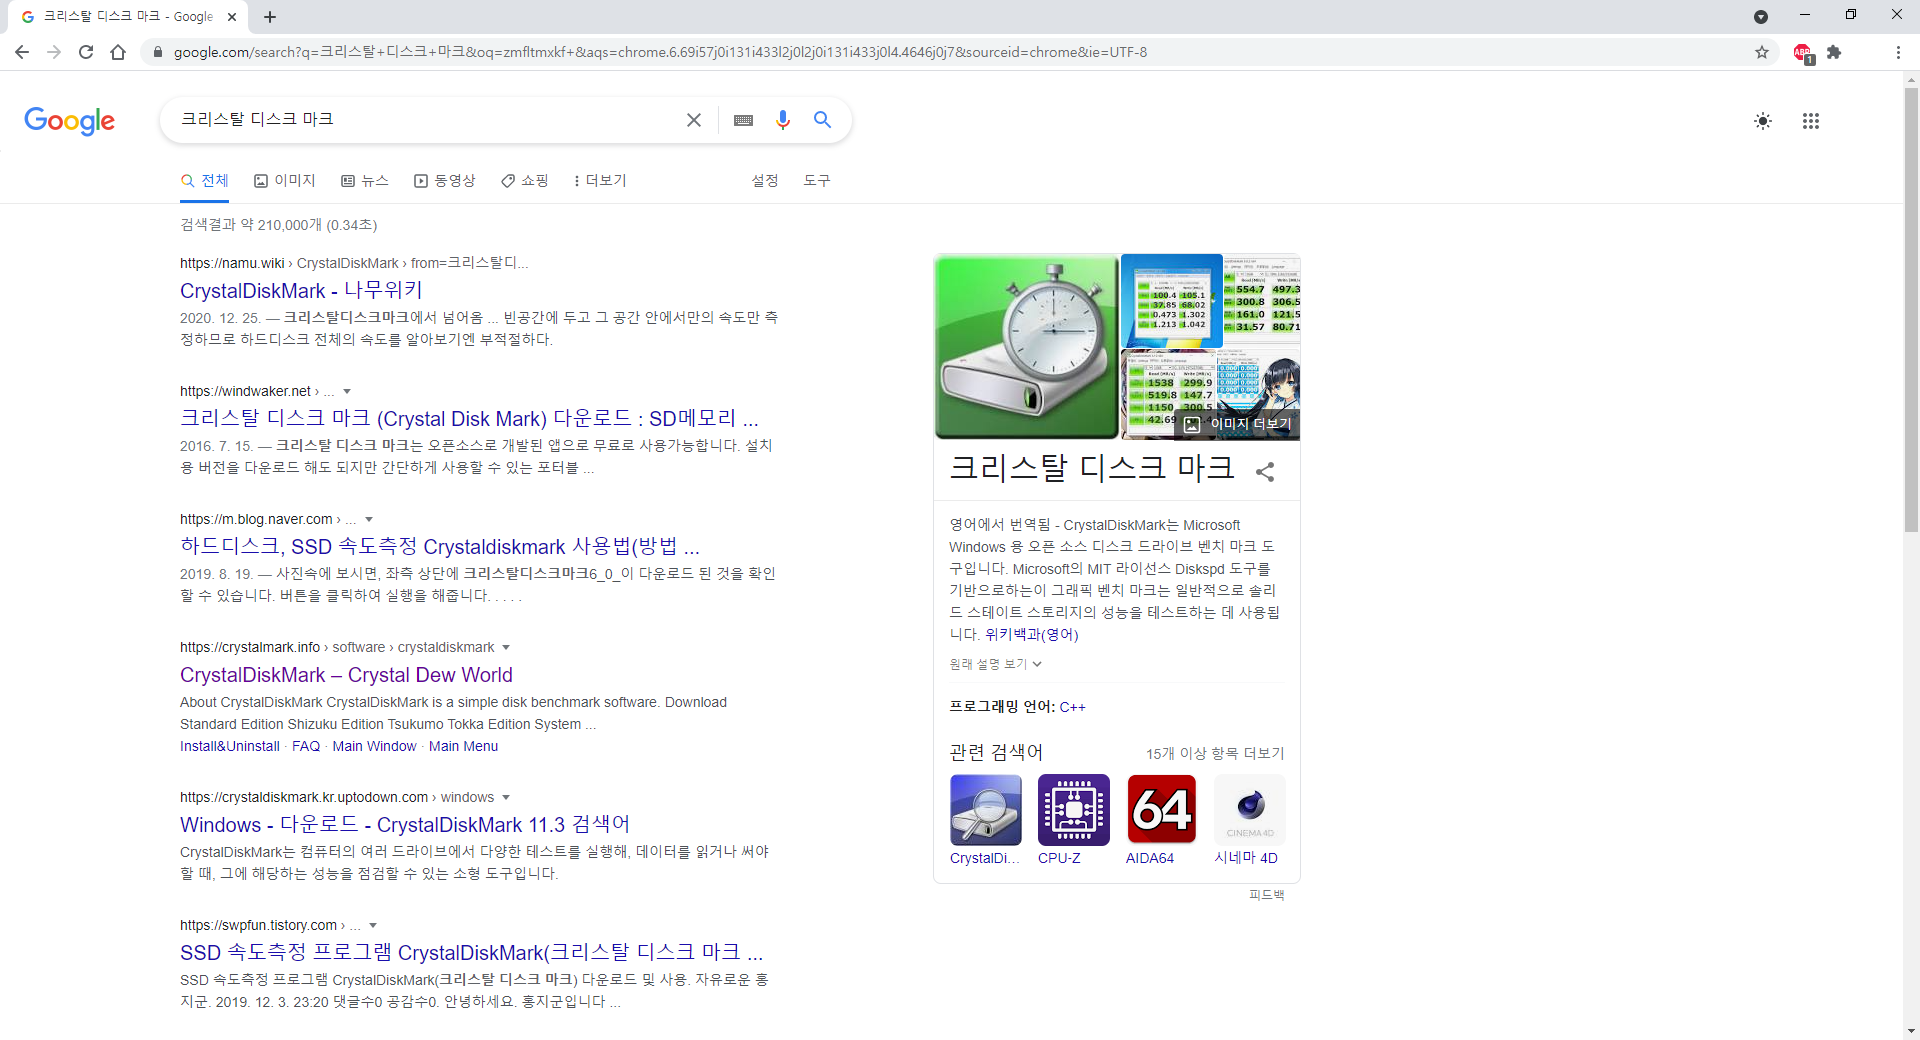The width and height of the screenshot is (1920, 1040).
Task: Expand the uptodown.com result options arrow
Action: 506,798
